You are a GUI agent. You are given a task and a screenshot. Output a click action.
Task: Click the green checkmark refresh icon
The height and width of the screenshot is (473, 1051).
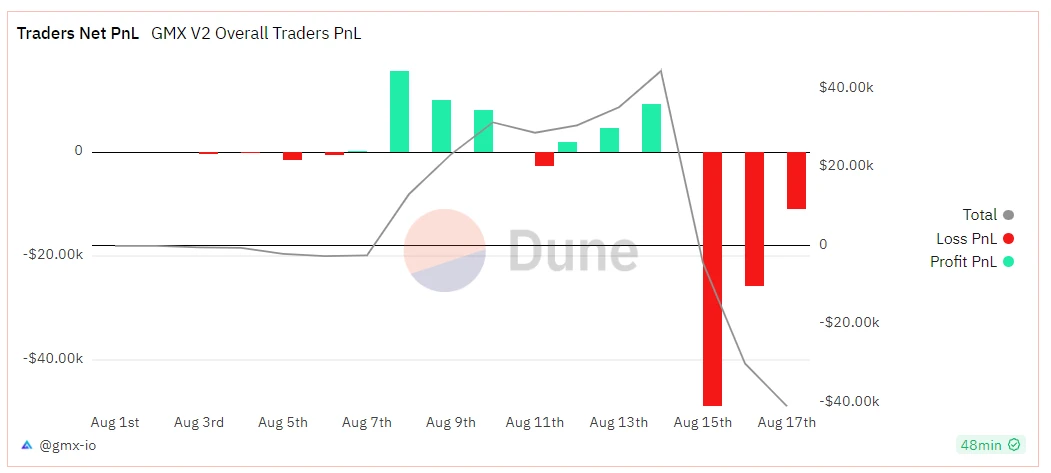tap(1015, 445)
